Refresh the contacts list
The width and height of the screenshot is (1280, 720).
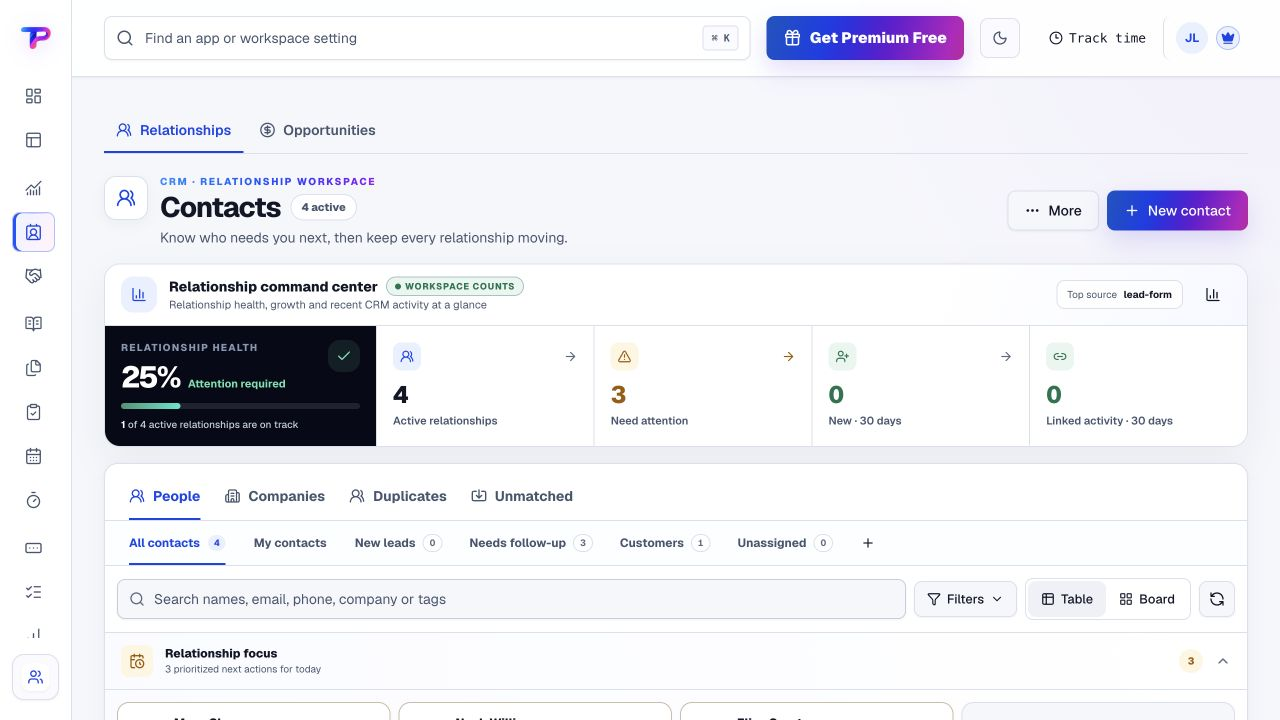[1217, 599]
